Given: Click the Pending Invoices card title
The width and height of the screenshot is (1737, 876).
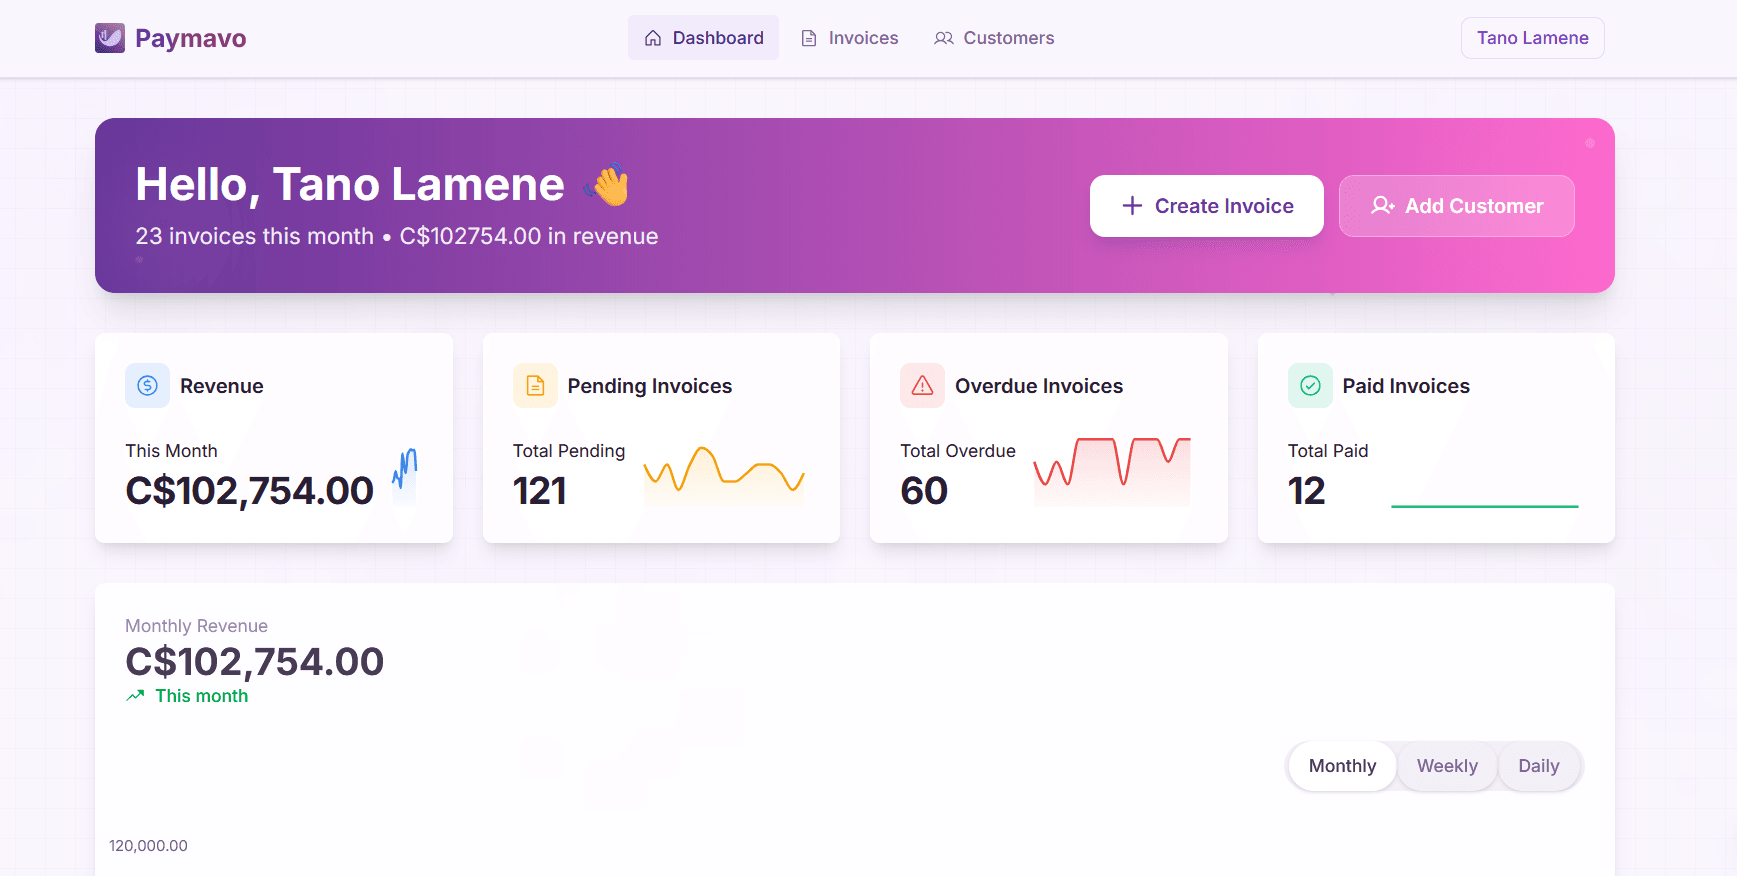Looking at the screenshot, I should [650, 386].
